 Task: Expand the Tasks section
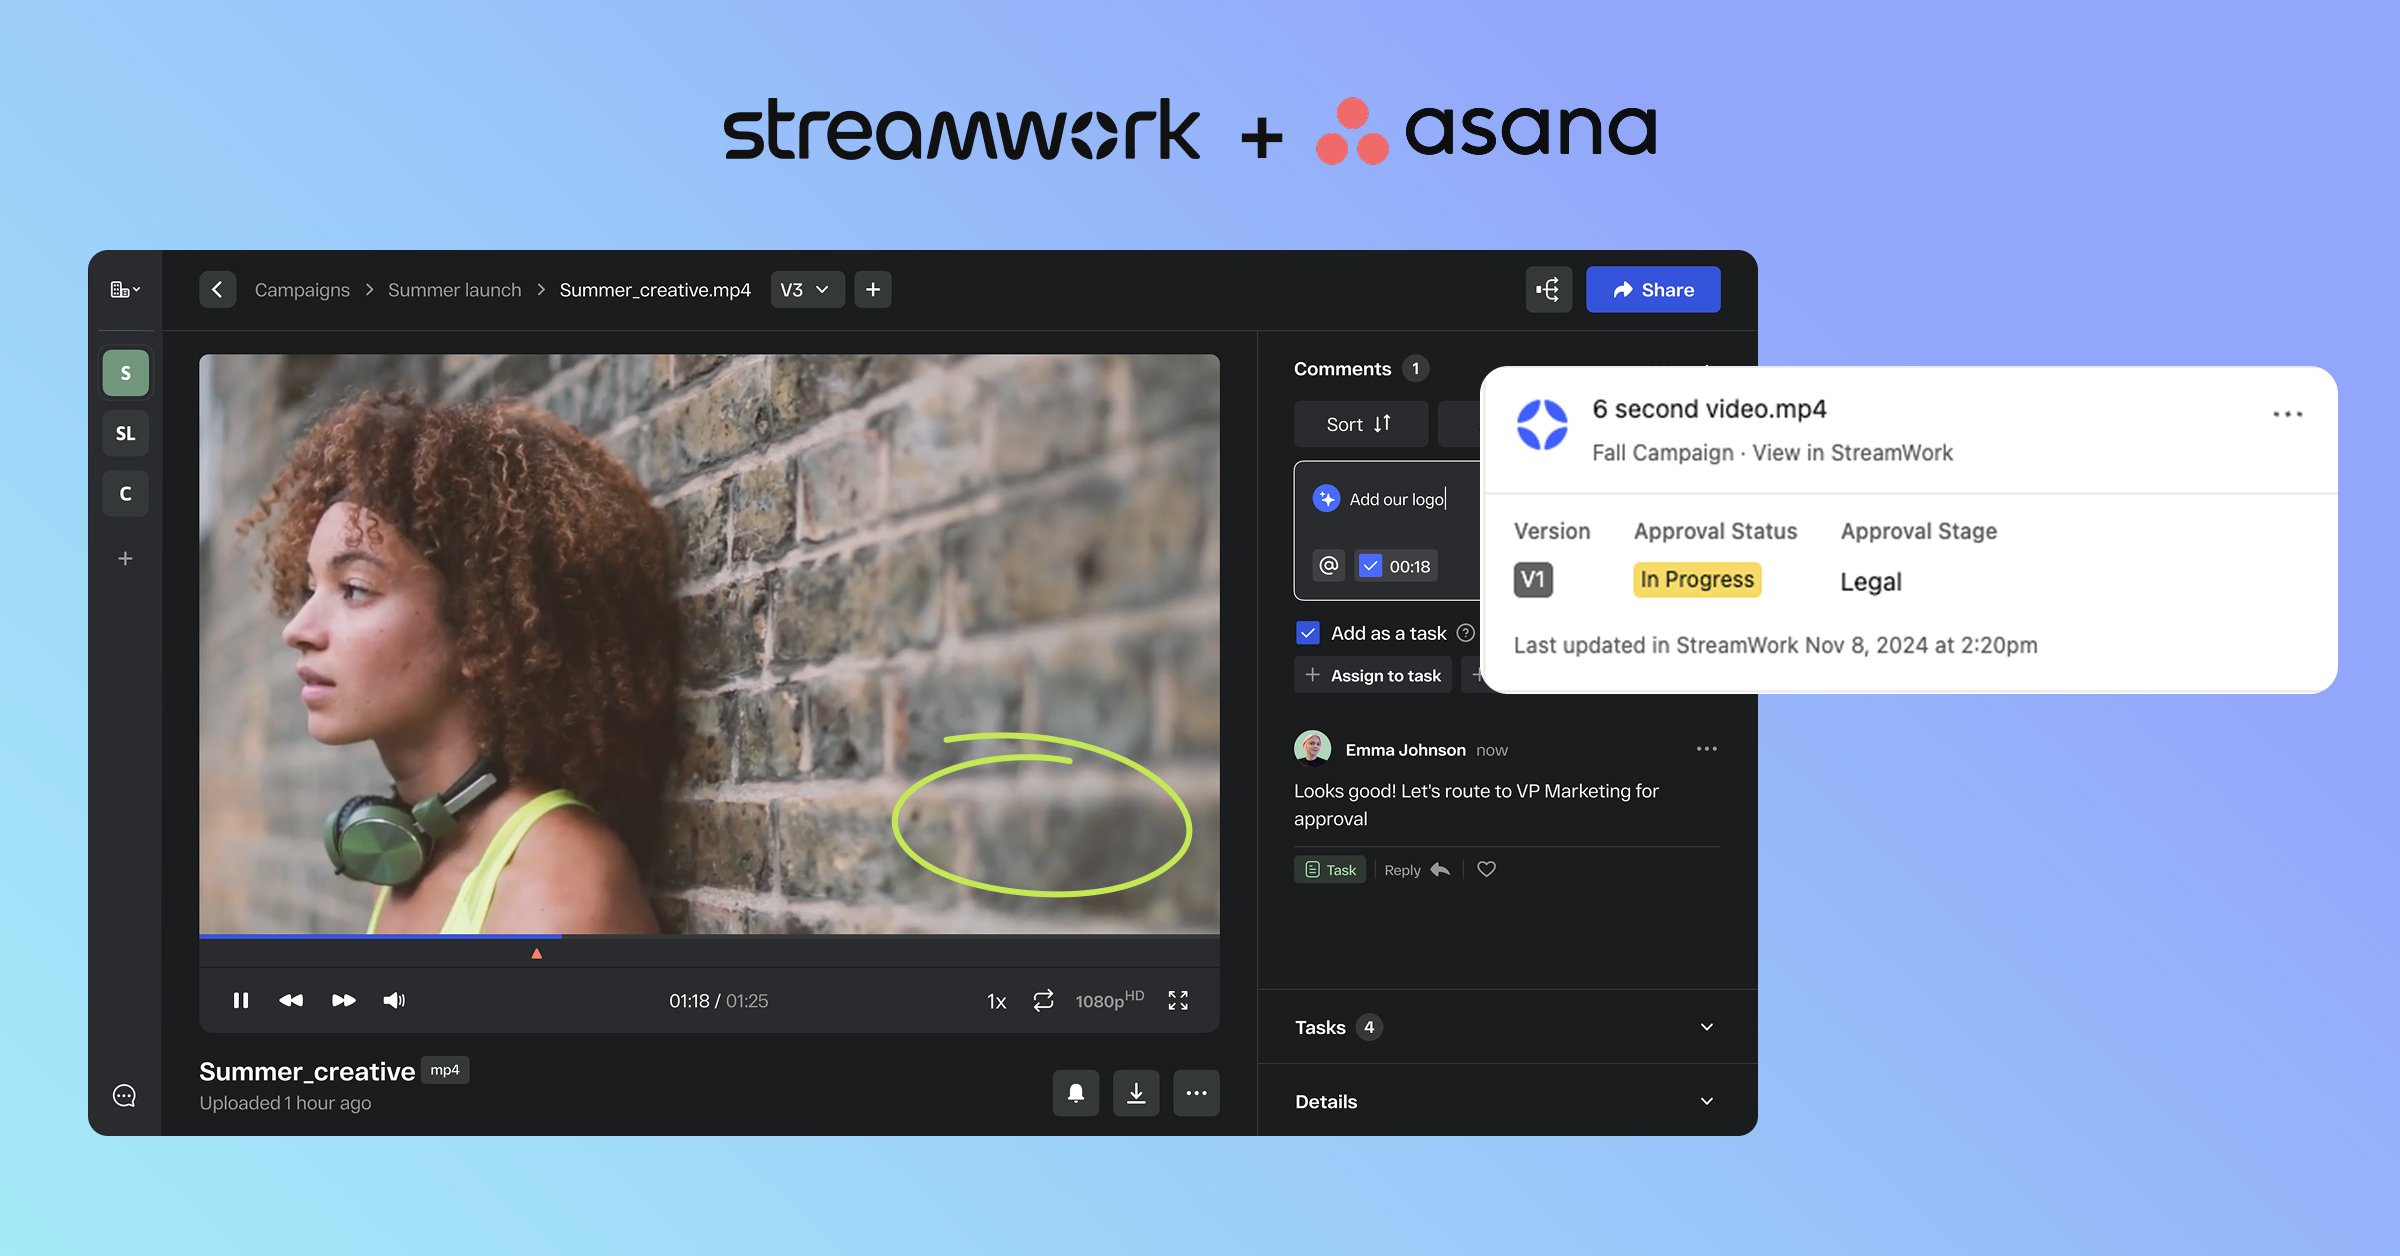pyautogui.click(x=1705, y=1027)
